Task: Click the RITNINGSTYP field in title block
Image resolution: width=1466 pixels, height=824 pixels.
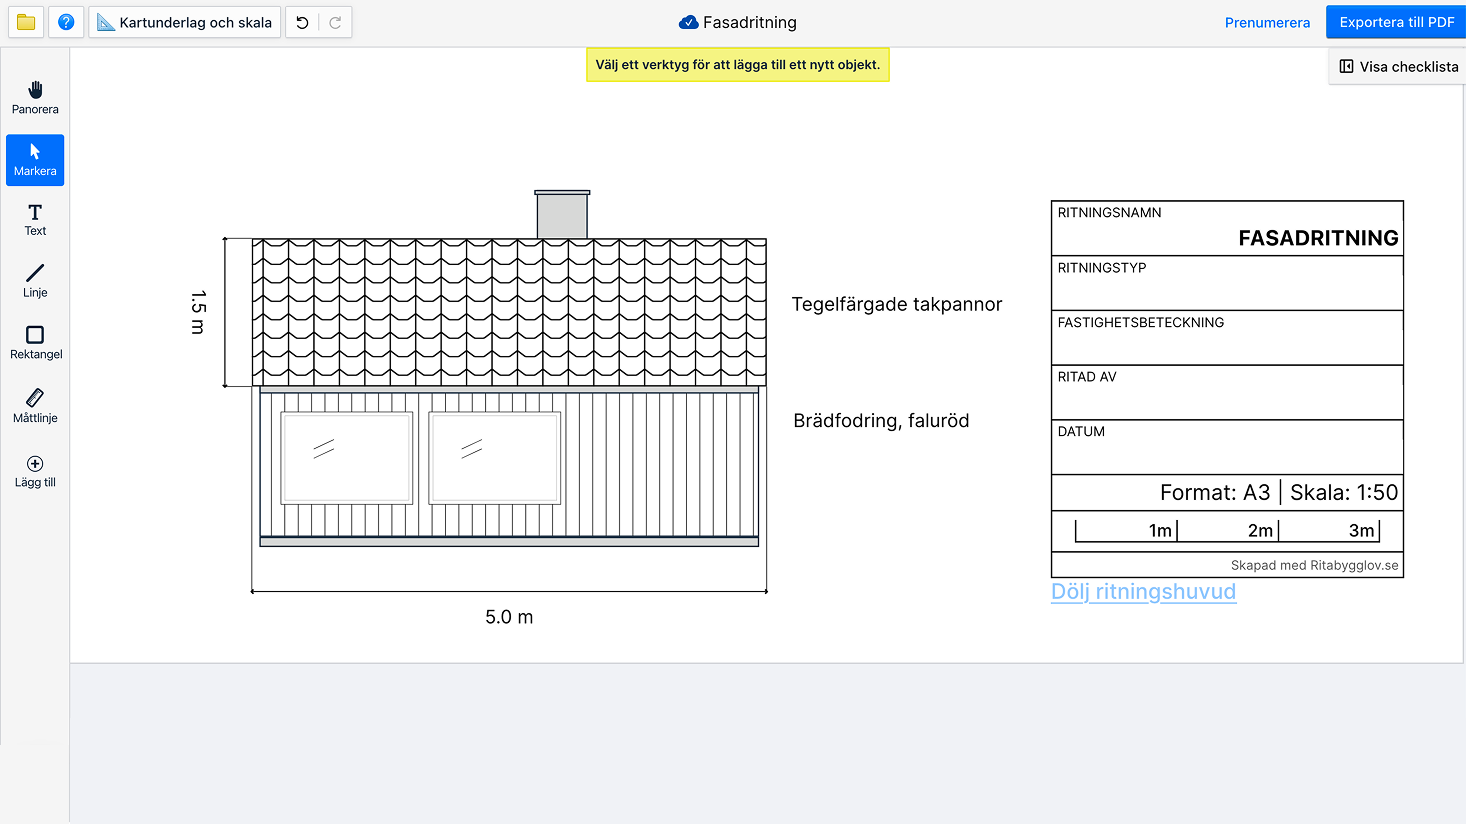Action: pyautogui.click(x=1227, y=284)
